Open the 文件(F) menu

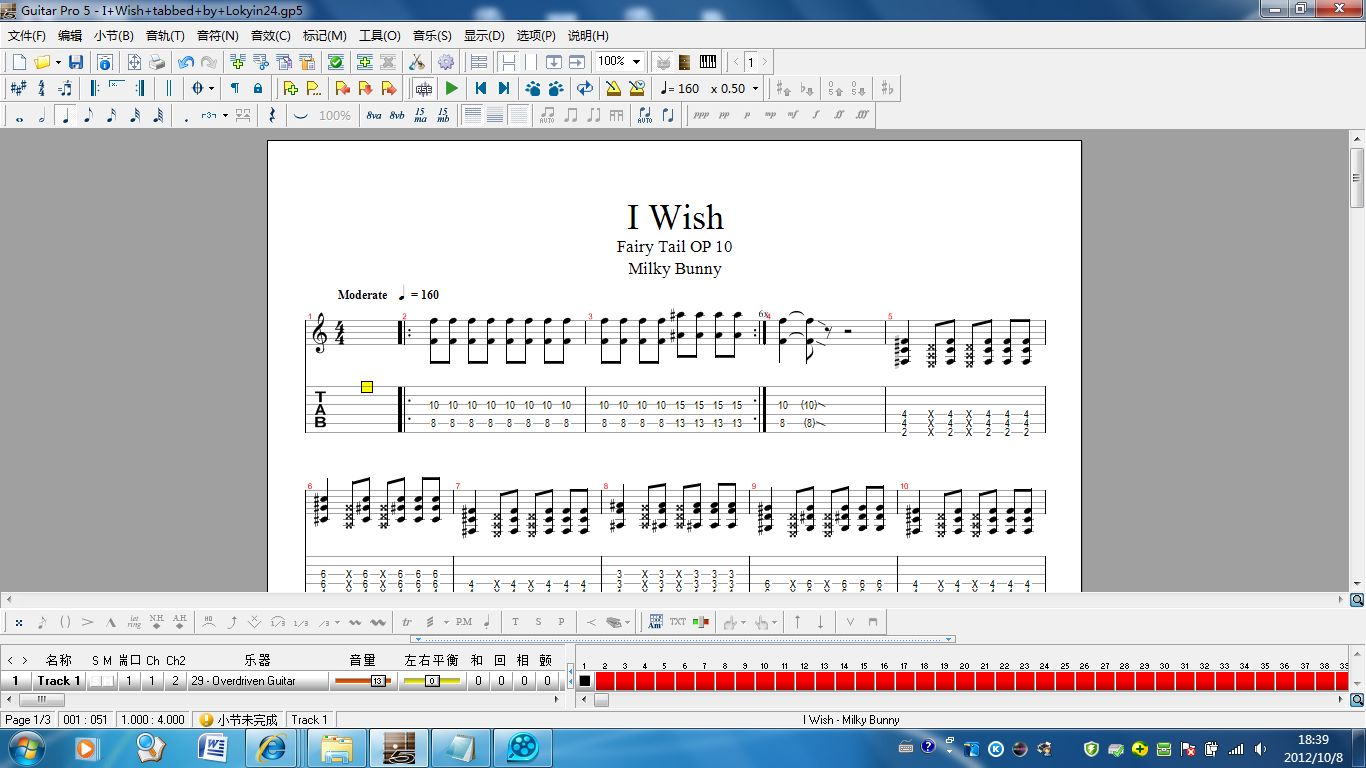point(27,35)
